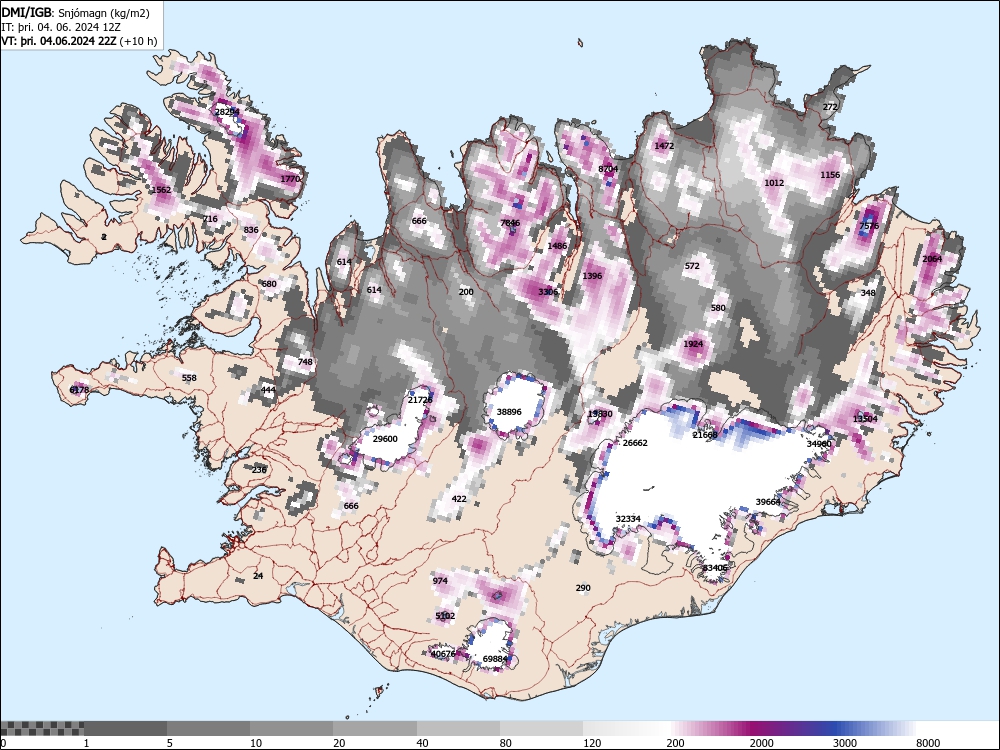Click the snow value 716

coord(210,219)
